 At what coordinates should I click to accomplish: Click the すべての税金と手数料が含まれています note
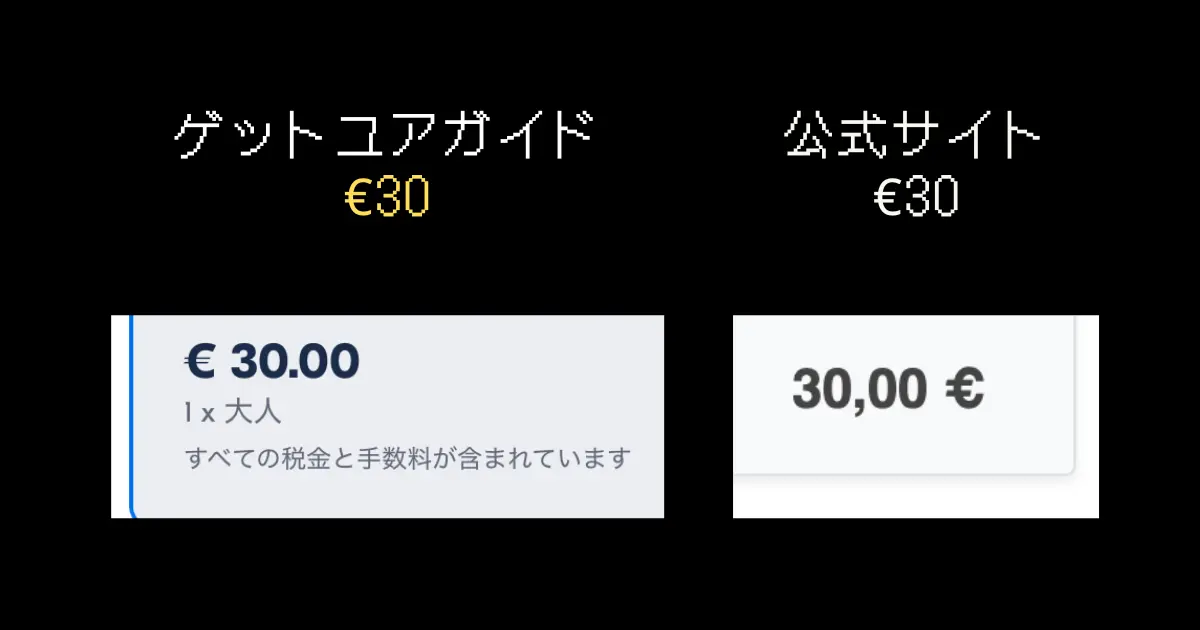[408, 458]
